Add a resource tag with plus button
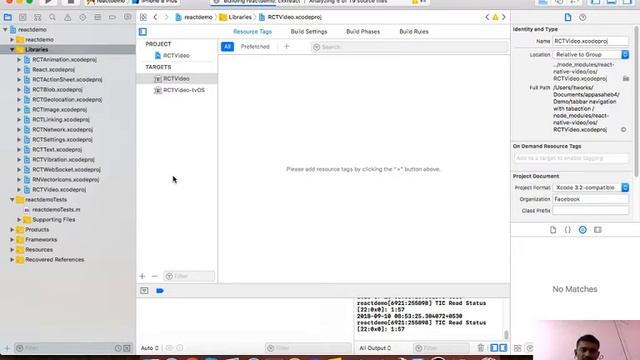 287,47
